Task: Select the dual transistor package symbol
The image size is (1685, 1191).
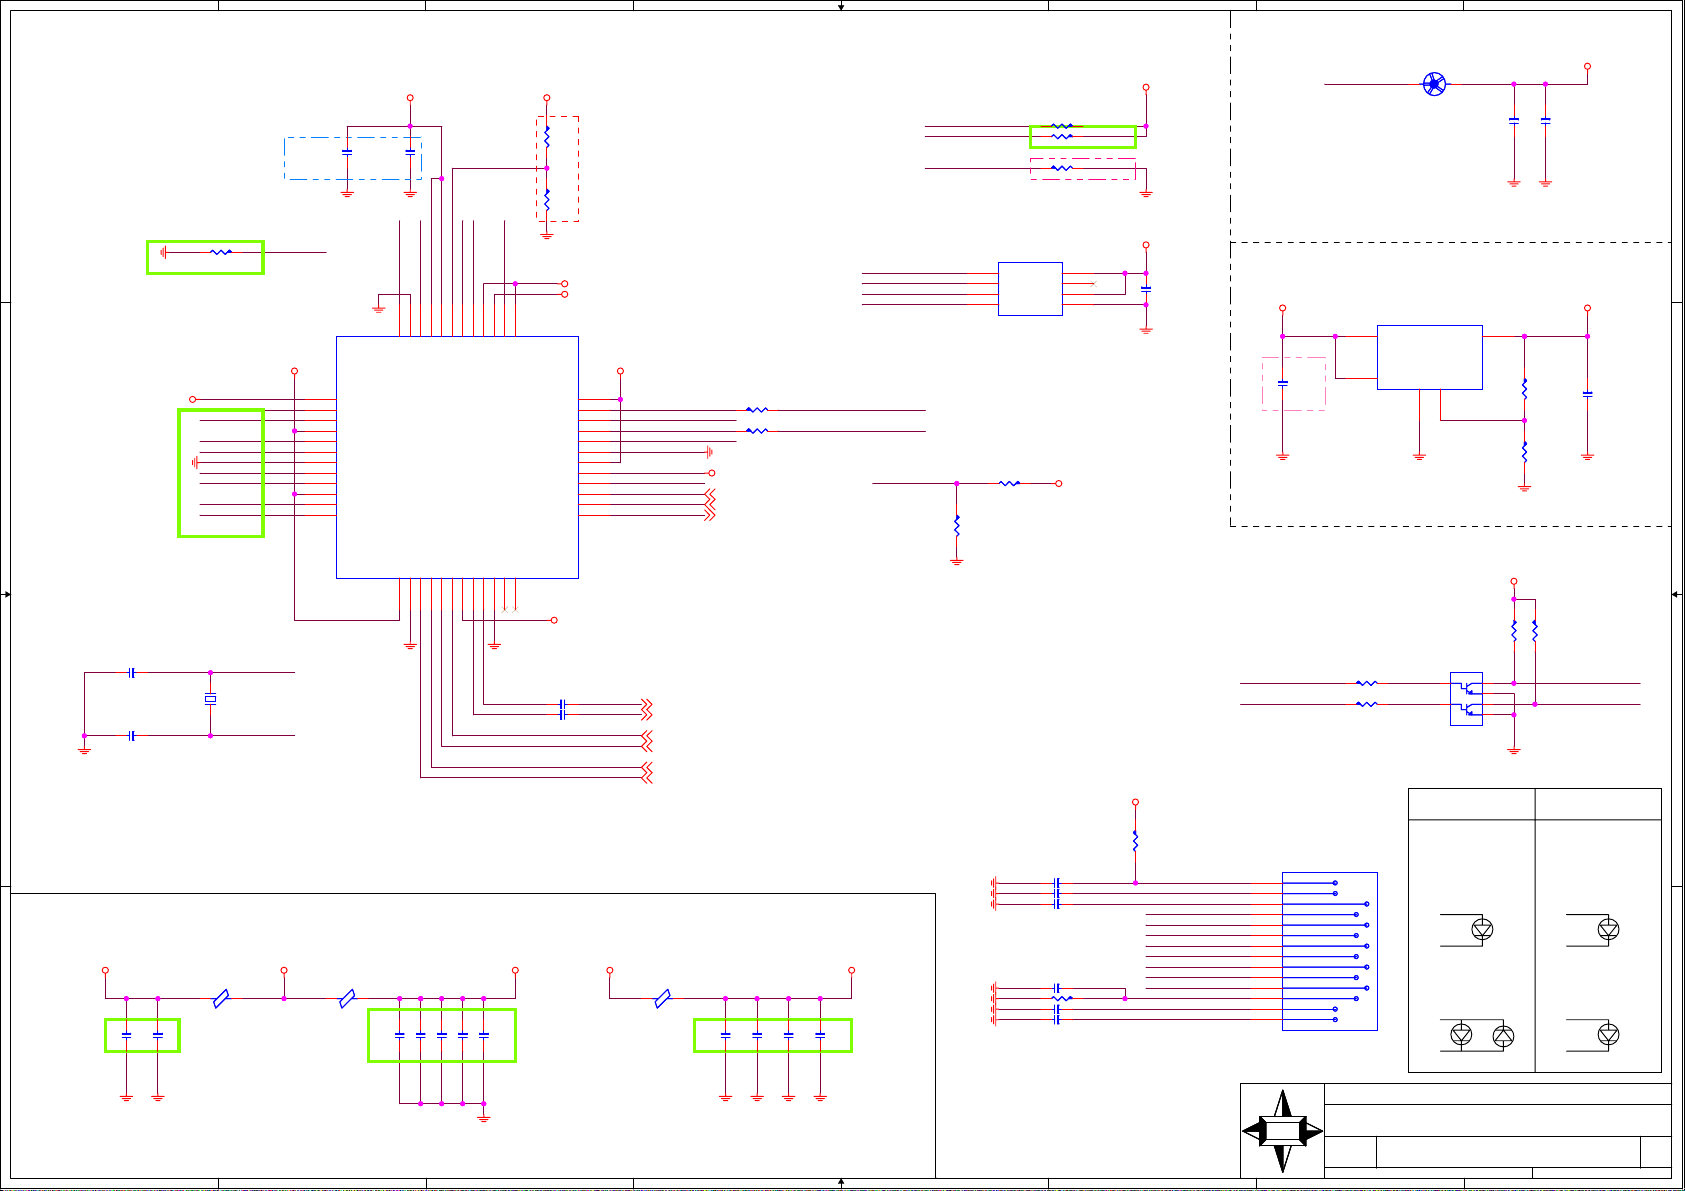Action: (1466, 699)
